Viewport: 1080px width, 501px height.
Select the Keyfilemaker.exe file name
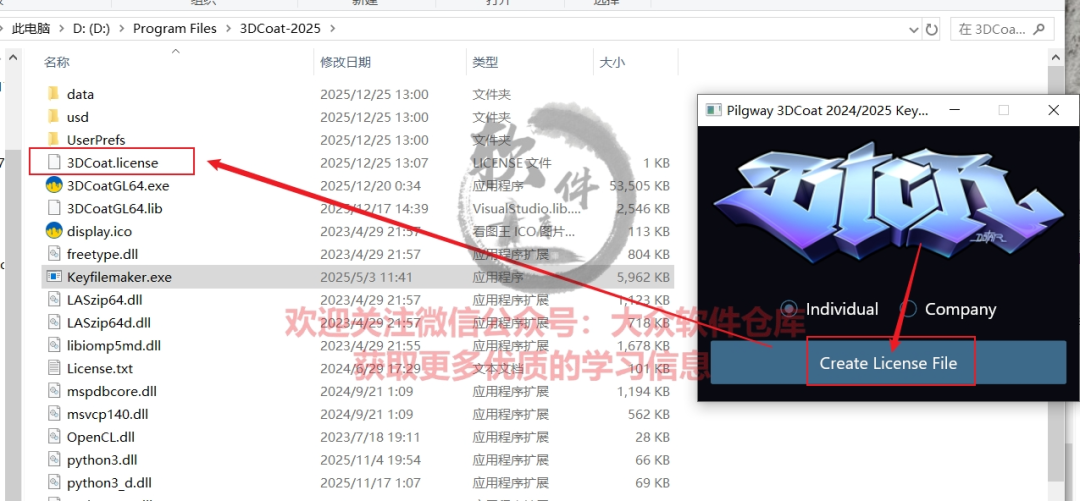pos(119,277)
